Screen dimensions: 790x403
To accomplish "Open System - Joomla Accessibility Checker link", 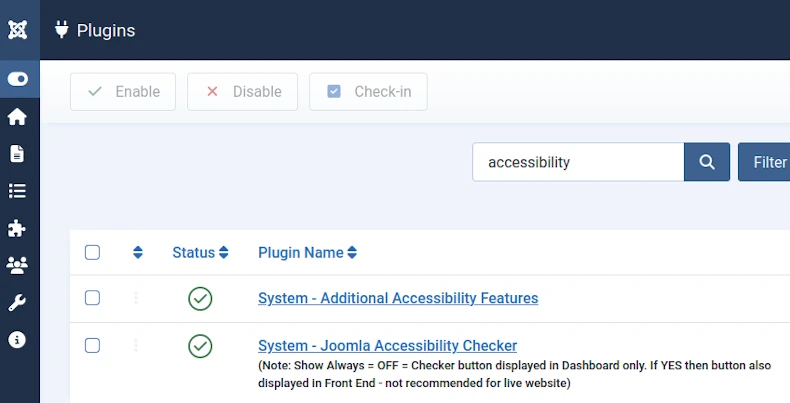I will (387, 346).
